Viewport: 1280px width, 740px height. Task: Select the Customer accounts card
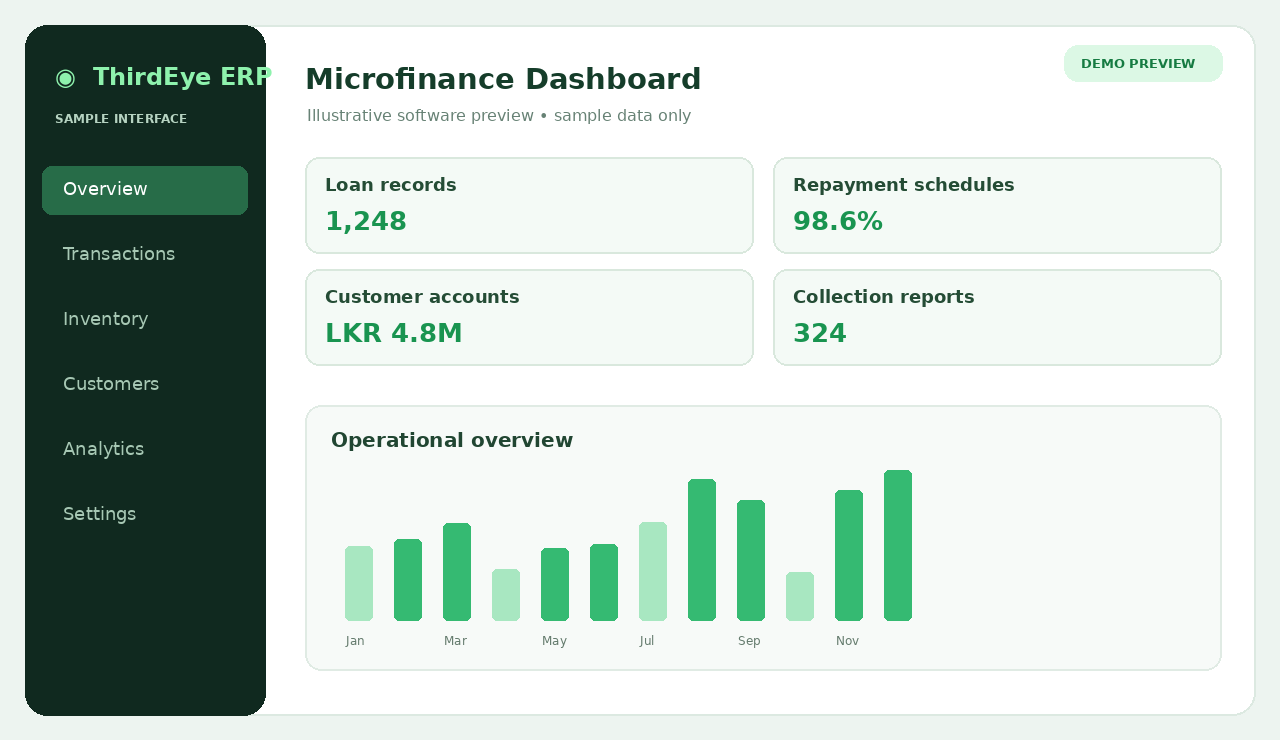(x=529, y=317)
